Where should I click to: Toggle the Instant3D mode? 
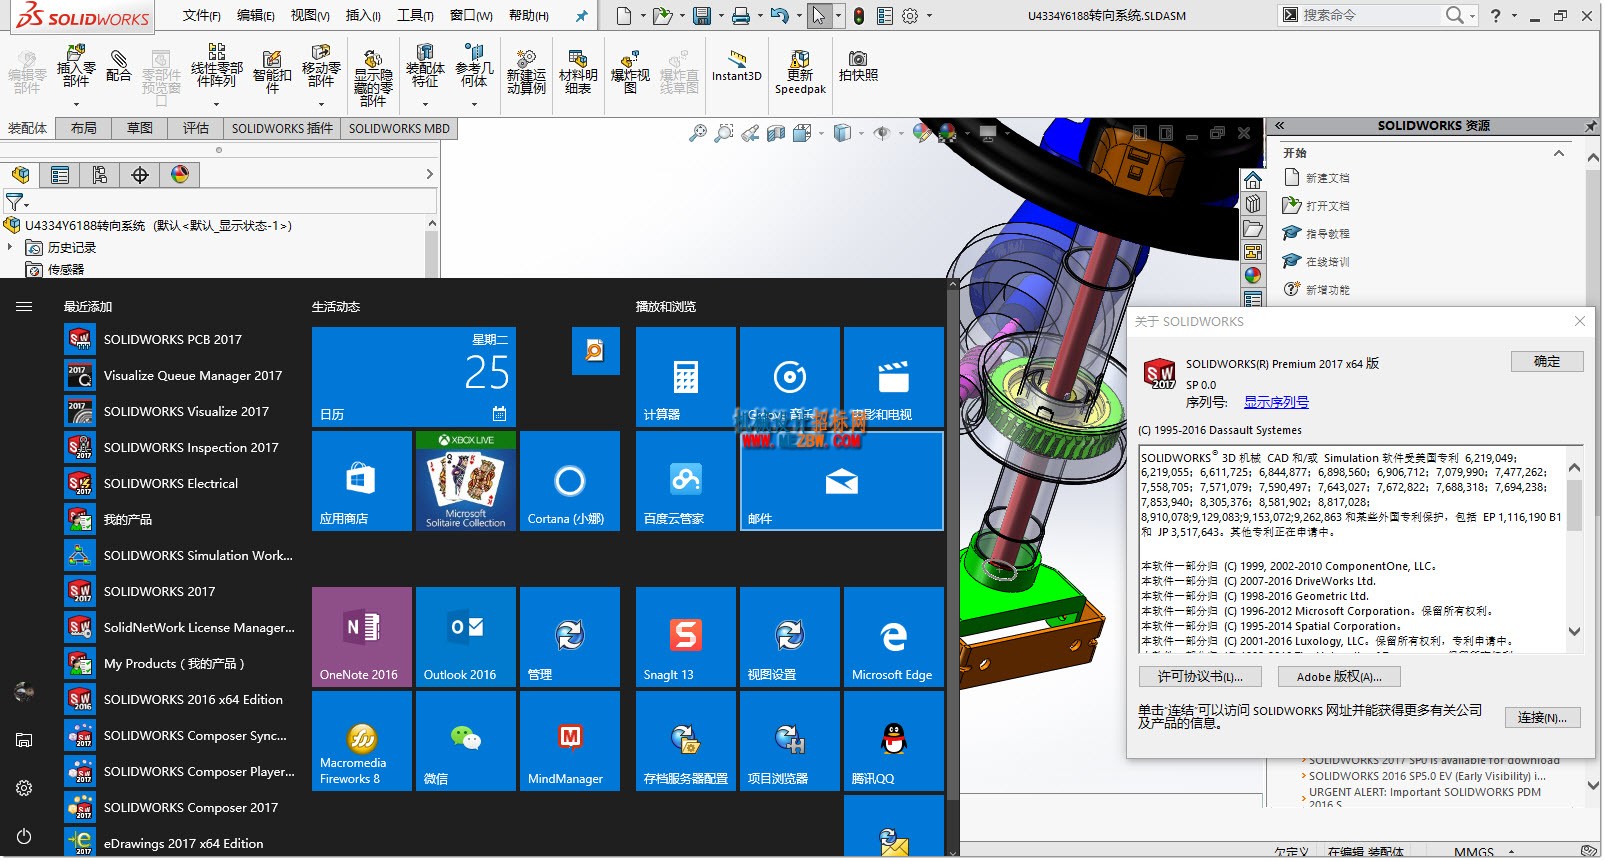click(x=737, y=66)
